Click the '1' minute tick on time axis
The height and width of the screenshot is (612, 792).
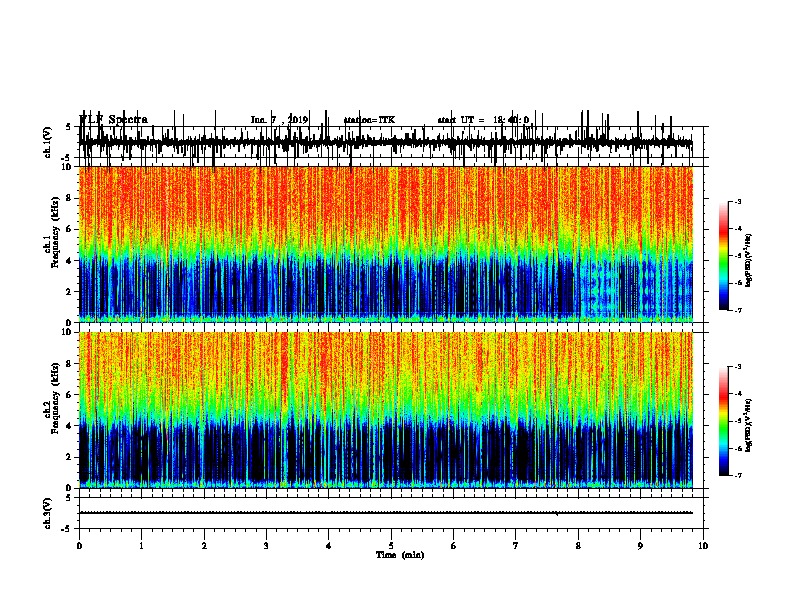pos(142,546)
